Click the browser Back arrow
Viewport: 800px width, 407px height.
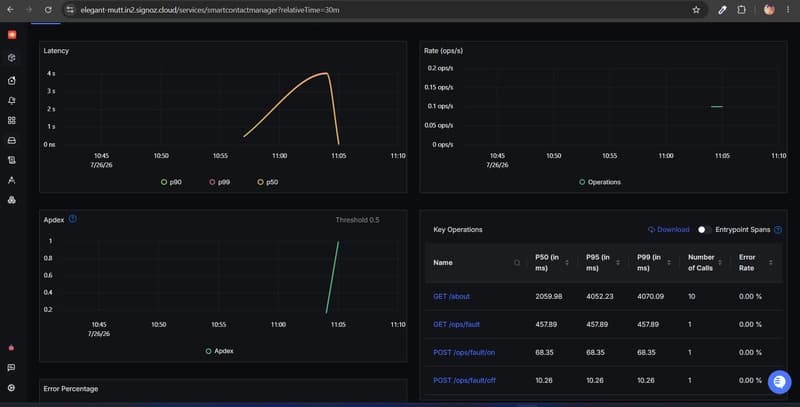pos(10,10)
